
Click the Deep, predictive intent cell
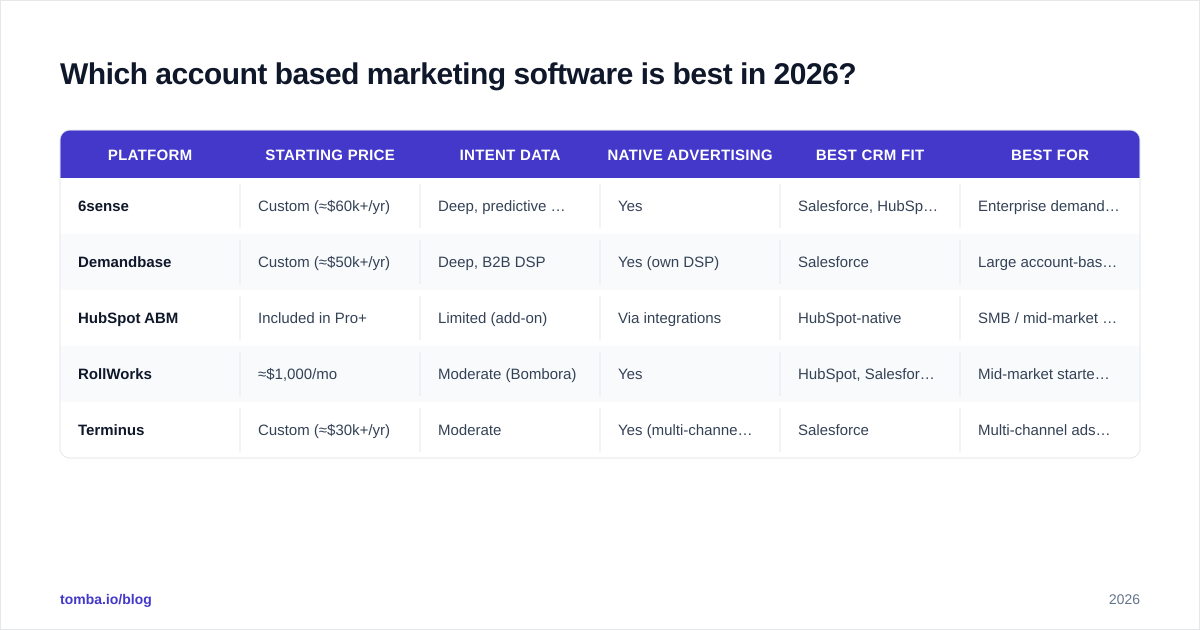click(510, 206)
